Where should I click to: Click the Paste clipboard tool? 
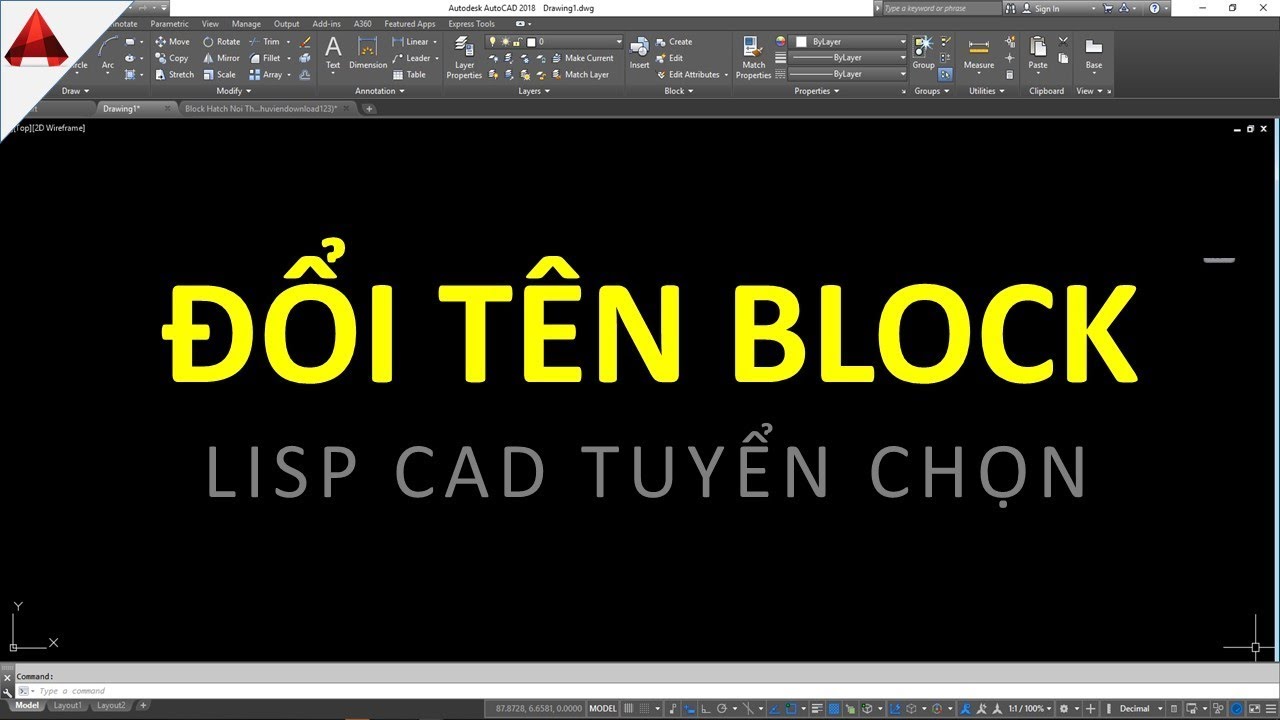(x=1038, y=54)
